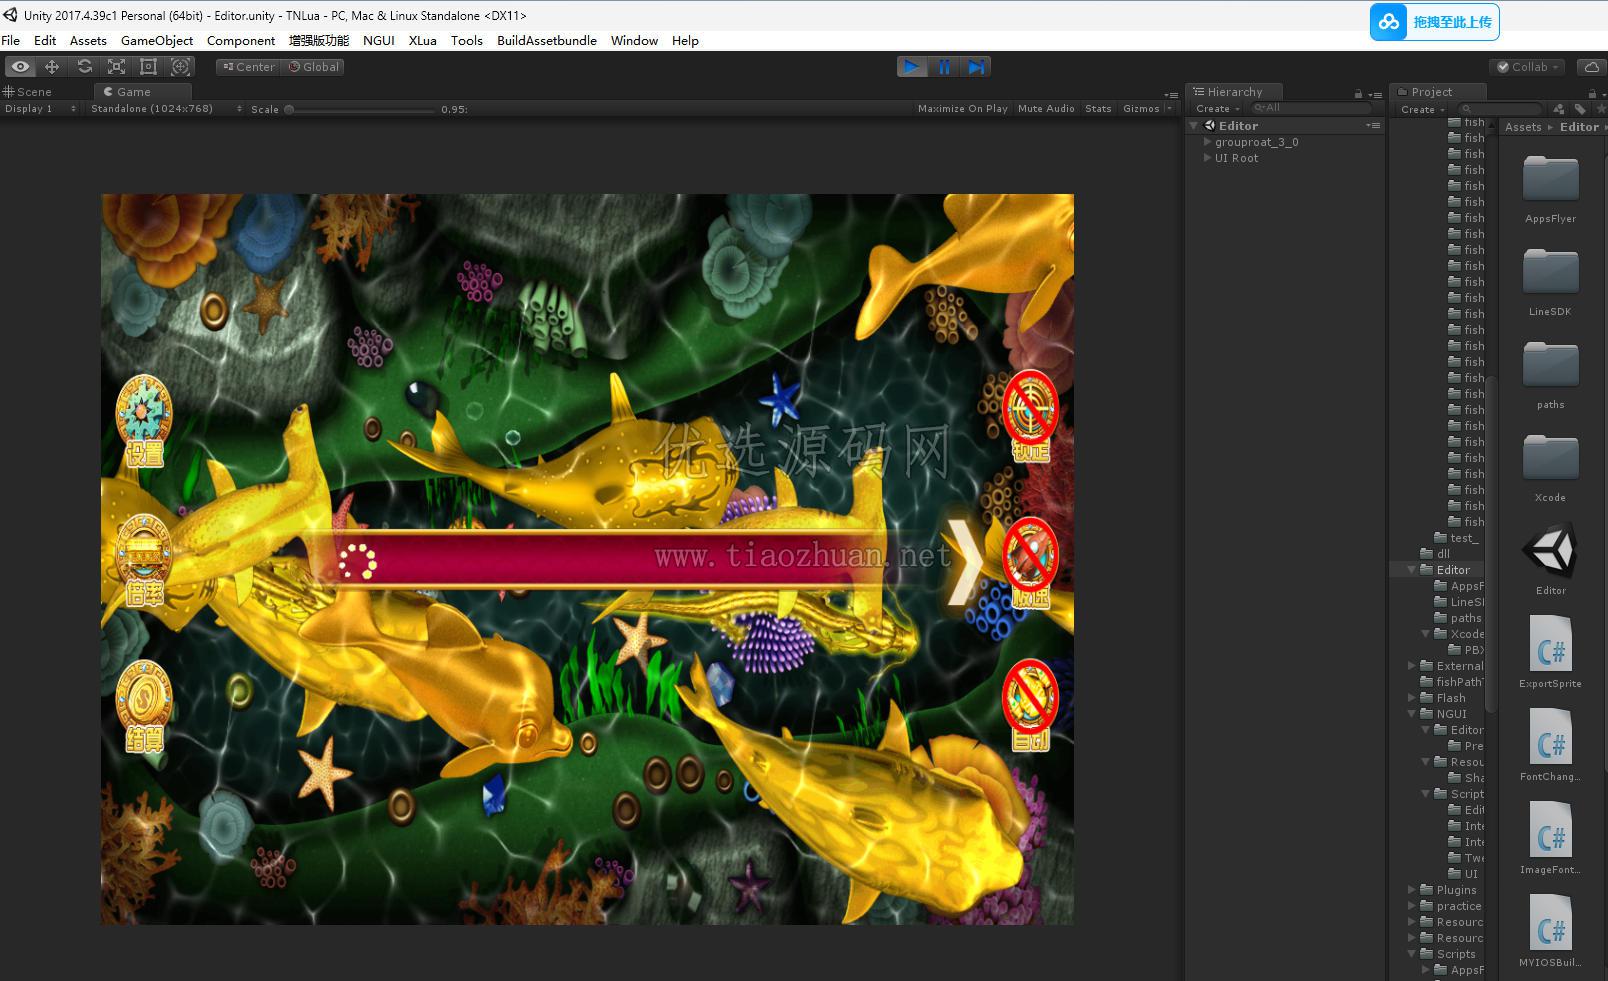Open the cloud services panel
Viewport: 1608px width, 981px height.
pos(1591,67)
